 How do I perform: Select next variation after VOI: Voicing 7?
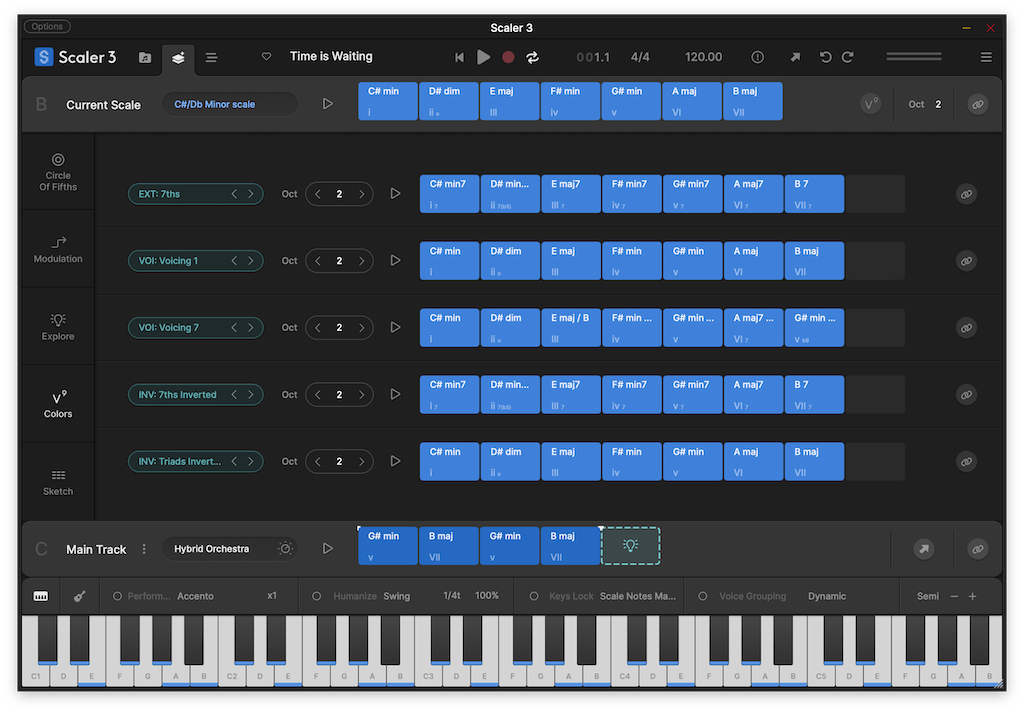click(251, 328)
